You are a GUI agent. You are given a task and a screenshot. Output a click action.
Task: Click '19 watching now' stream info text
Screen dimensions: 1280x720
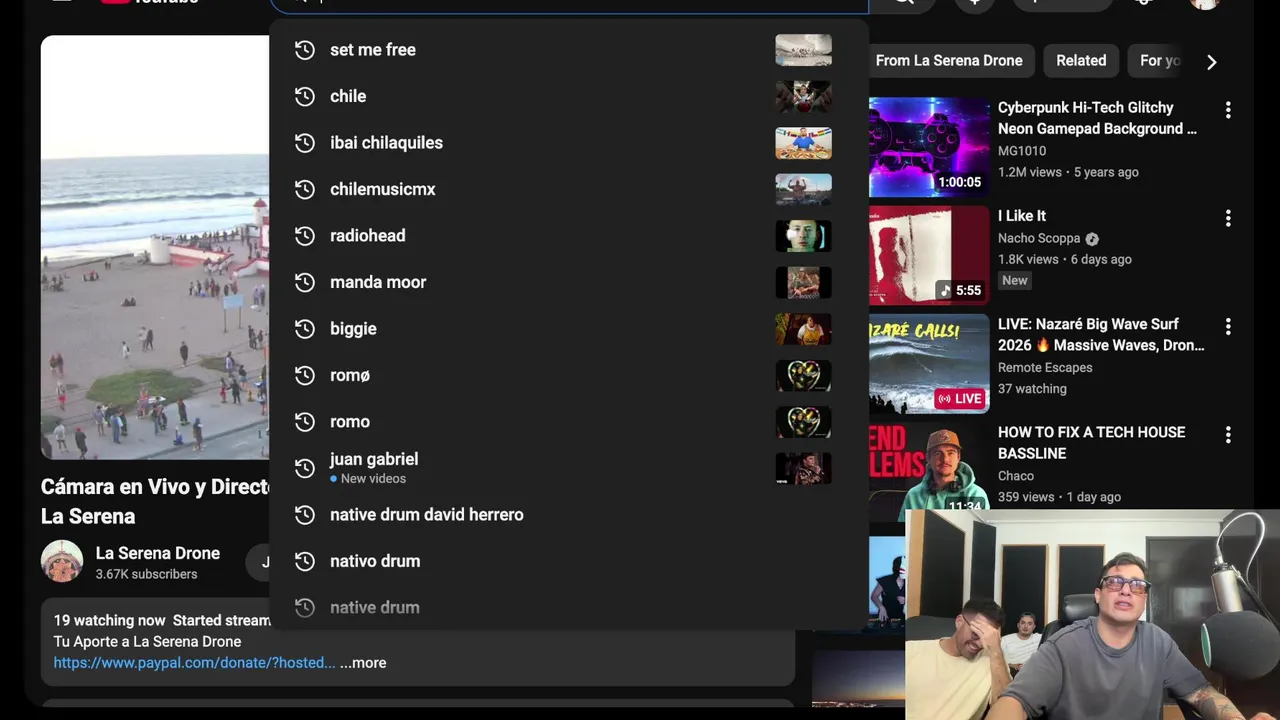point(110,621)
